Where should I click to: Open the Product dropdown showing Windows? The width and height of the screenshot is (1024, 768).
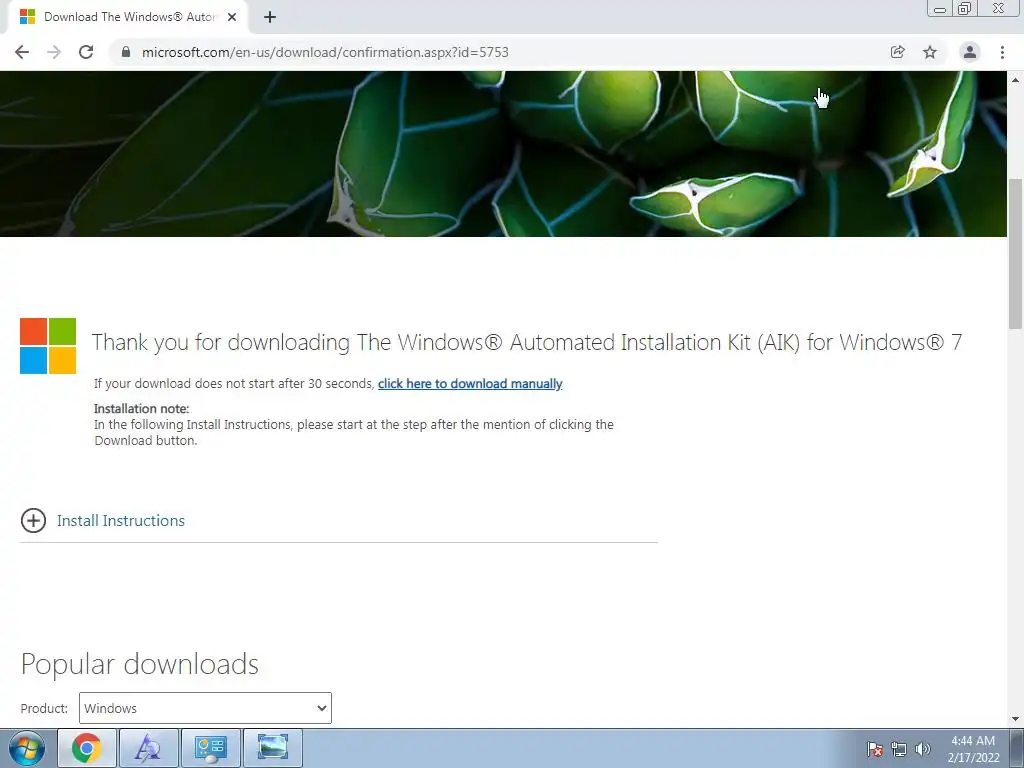pyautogui.click(x=205, y=708)
